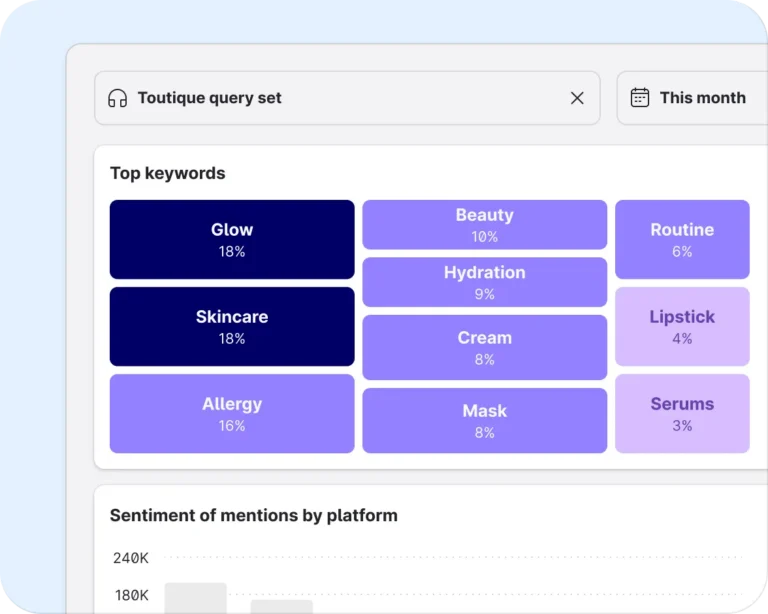Select the Skincare 18% keyword tile
Image resolution: width=768 pixels, height=614 pixels.
pyautogui.click(x=232, y=327)
